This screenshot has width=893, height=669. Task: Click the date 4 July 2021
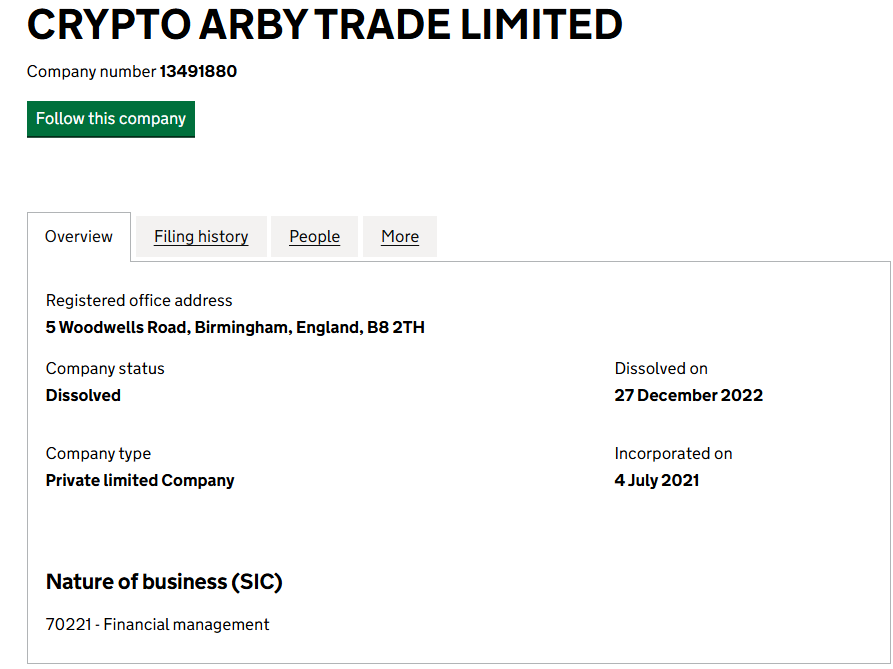click(657, 481)
